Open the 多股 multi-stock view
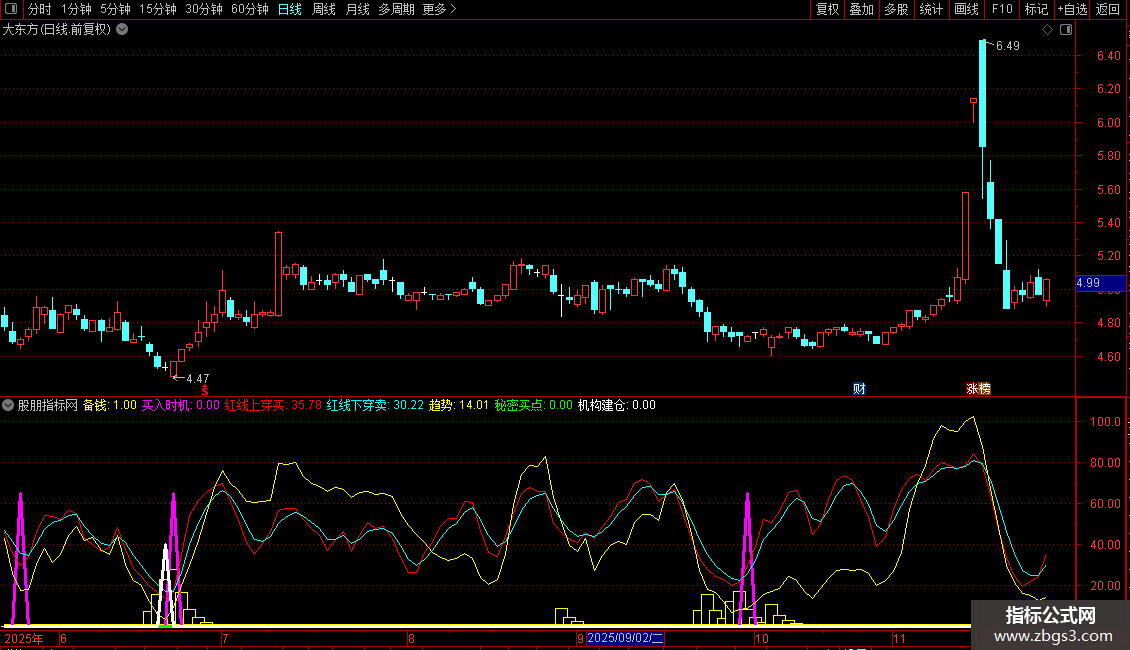 896,9
